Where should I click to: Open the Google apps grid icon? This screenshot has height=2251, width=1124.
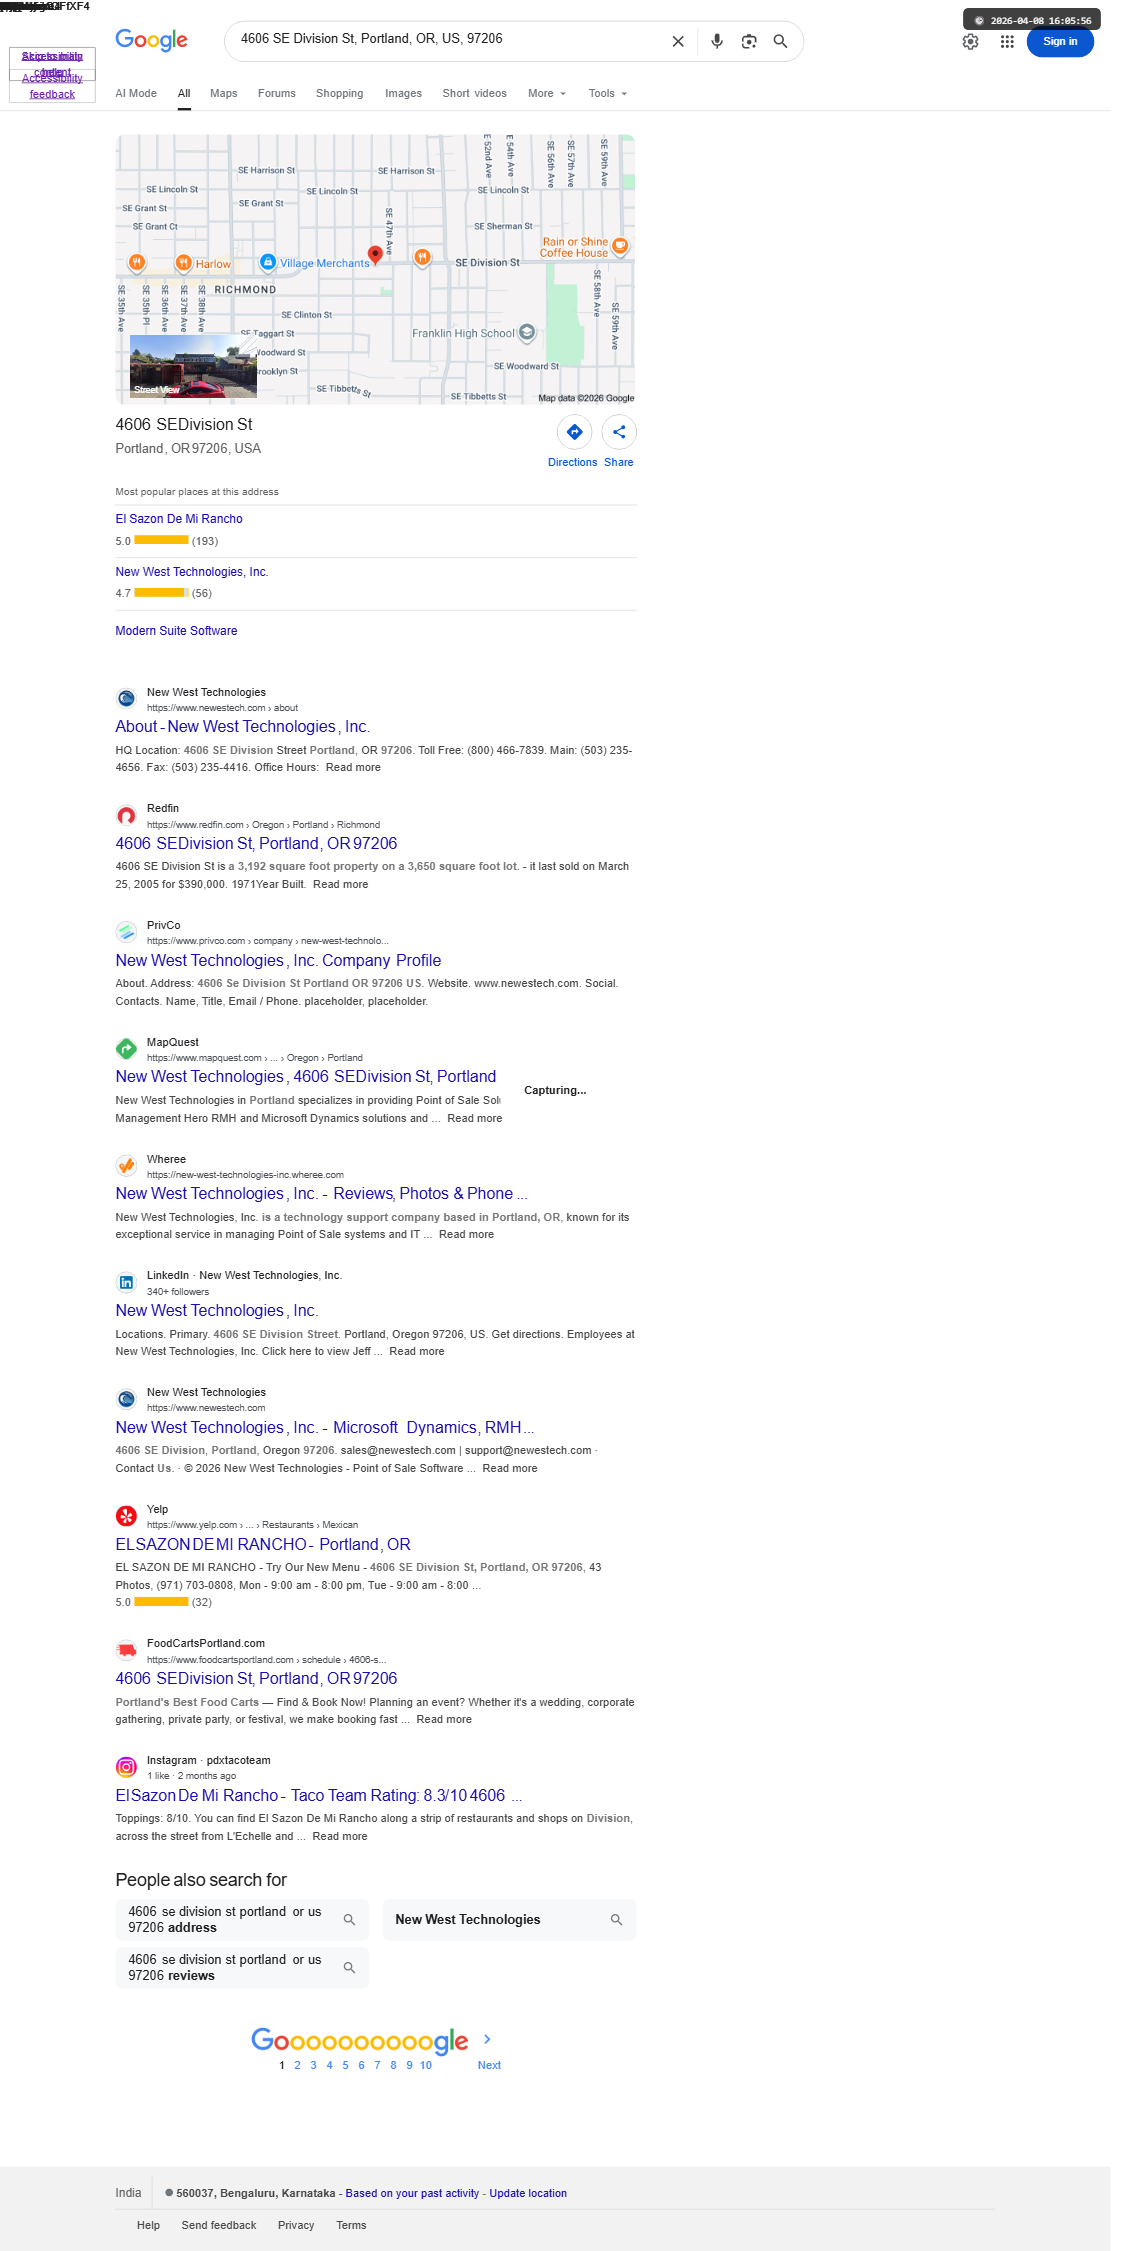[x=1007, y=42]
